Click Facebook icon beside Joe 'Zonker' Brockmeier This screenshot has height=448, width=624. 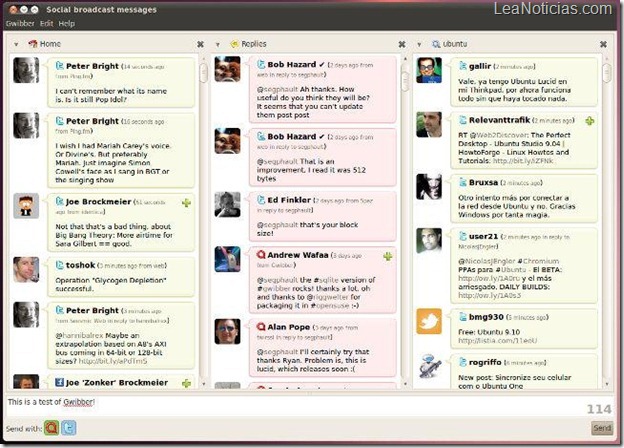[x=60, y=382]
